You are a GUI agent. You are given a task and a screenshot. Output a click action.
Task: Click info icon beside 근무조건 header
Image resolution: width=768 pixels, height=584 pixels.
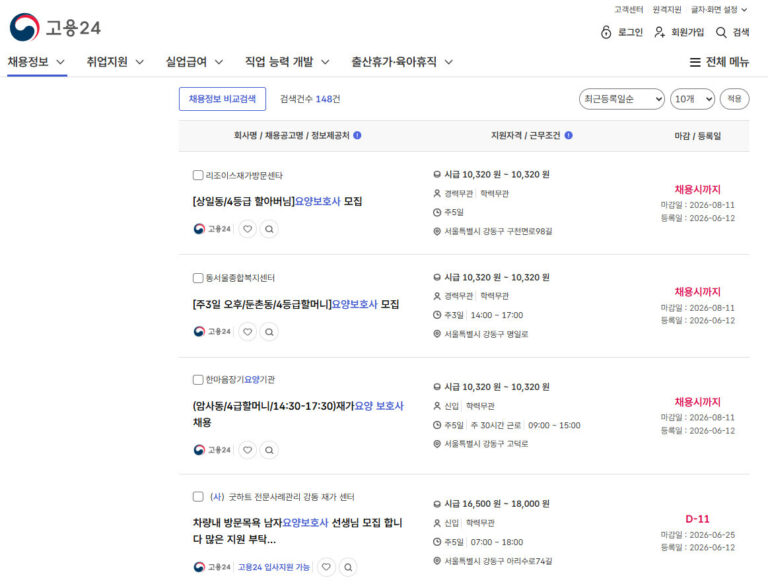[x=568, y=135]
